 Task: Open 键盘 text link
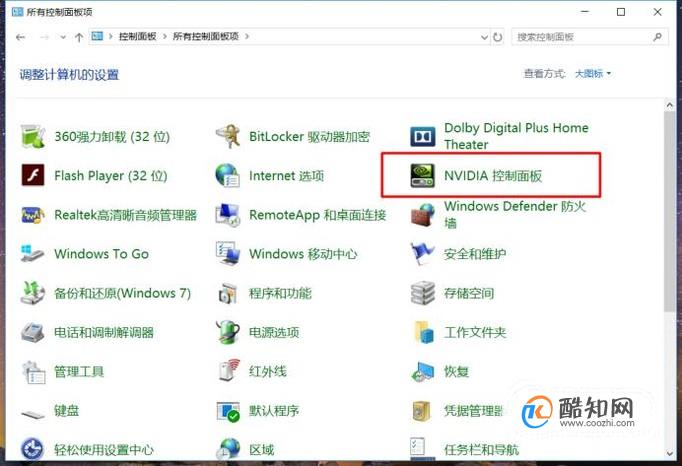click(67, 411)
